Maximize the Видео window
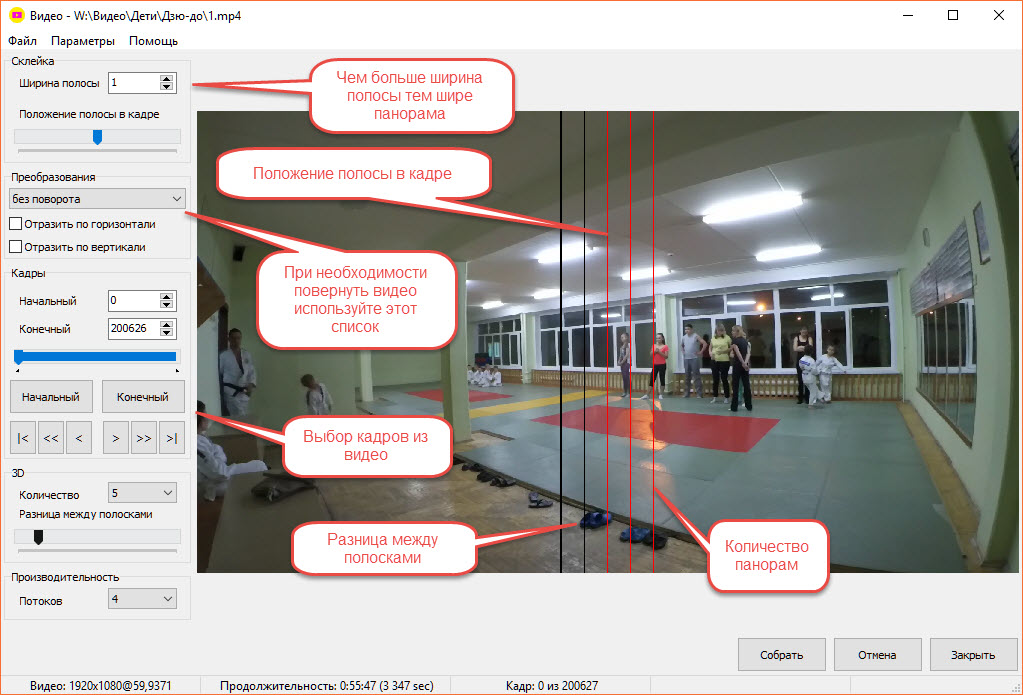The width and height of the screenshot is (1023, 695). point(953,15)
